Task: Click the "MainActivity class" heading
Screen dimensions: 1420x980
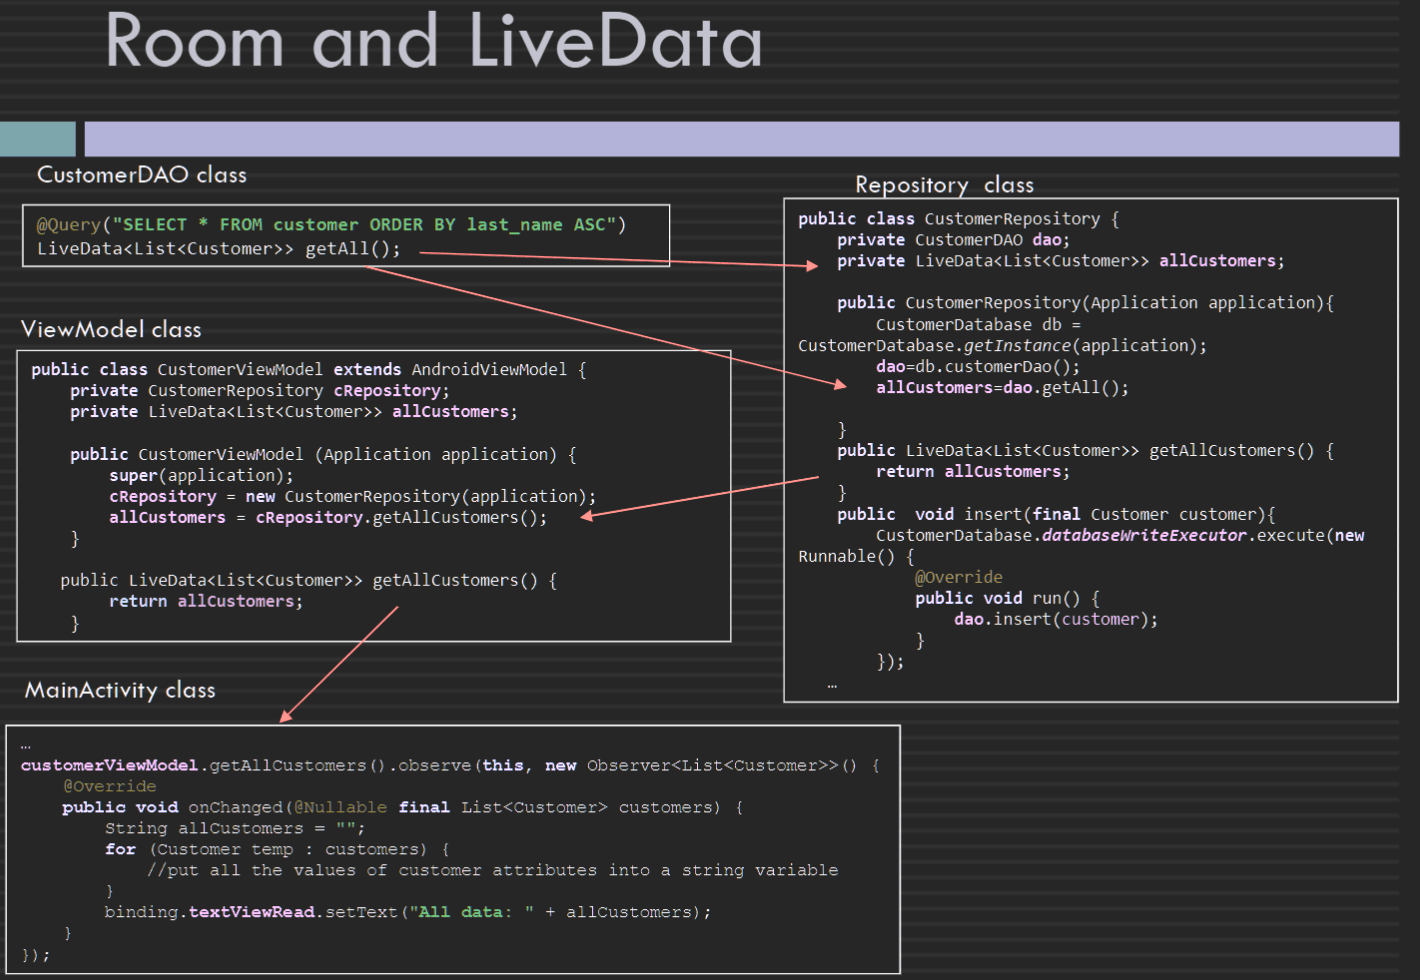Action: [x=120, y=690]
